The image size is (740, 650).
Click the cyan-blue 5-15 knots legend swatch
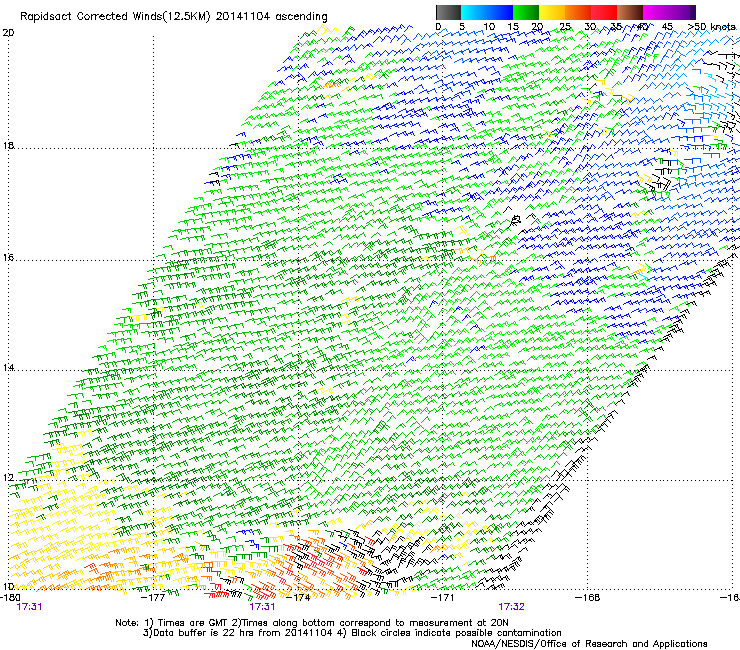tap(487, 12)
